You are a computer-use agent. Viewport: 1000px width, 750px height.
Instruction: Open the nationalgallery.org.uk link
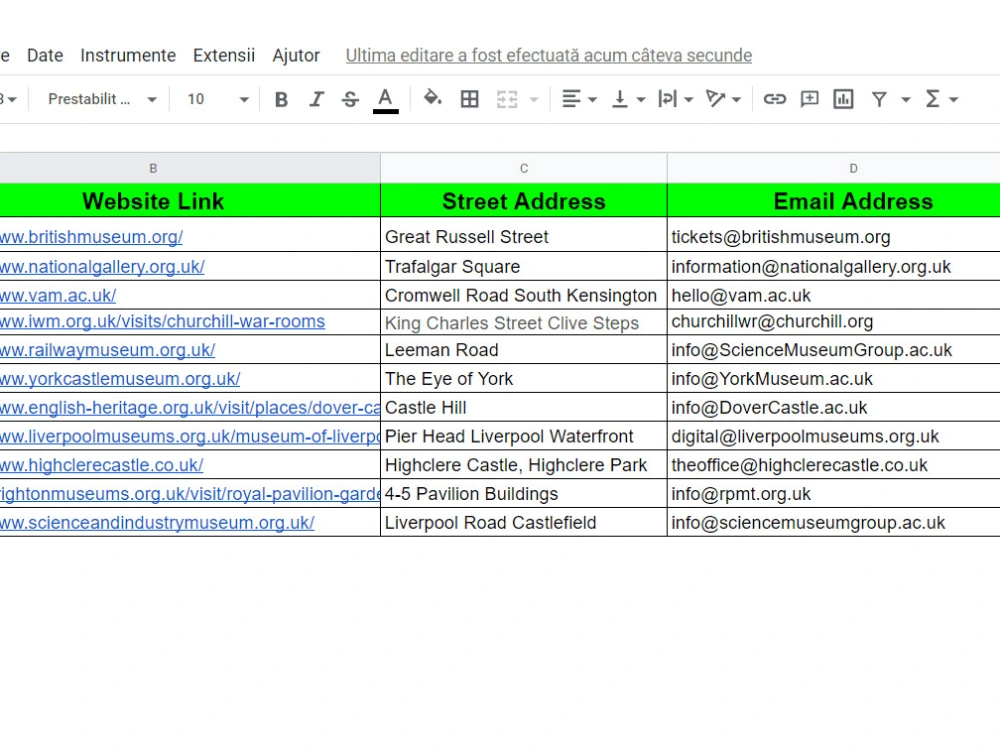(102, 267)
